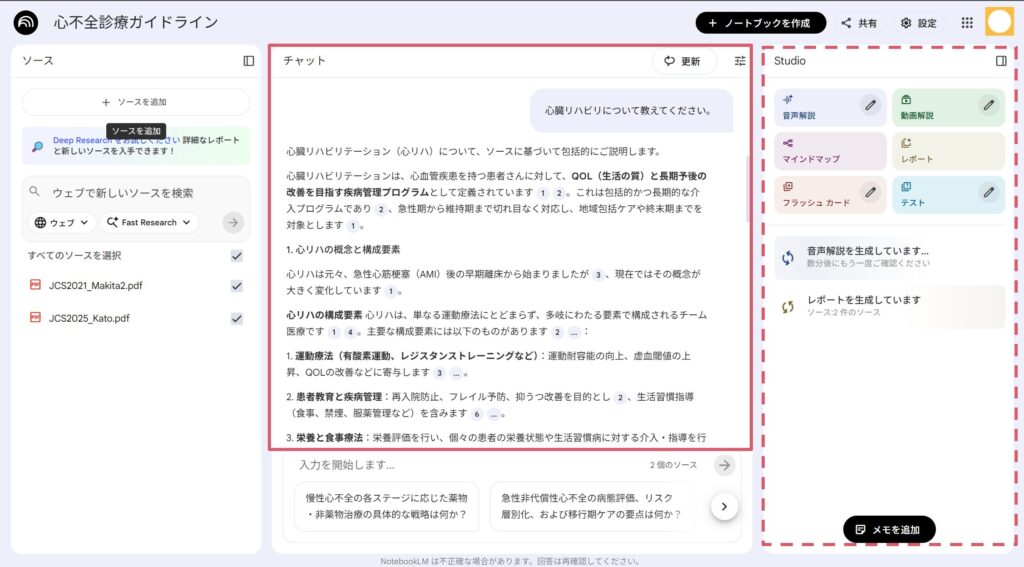Click pencil icon on フラッシュ カード tile
The image size is (1024, 567).
[x=871, y=191]
